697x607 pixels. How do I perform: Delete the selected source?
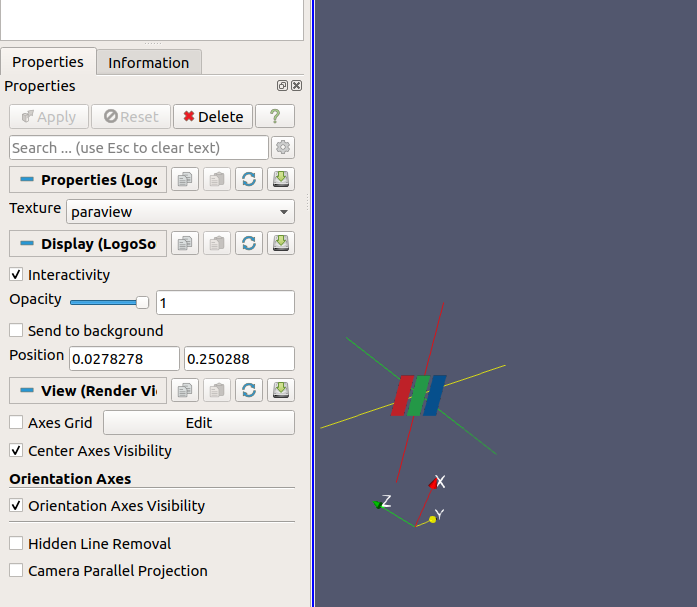pyautogui.click(x=213, y=116)
